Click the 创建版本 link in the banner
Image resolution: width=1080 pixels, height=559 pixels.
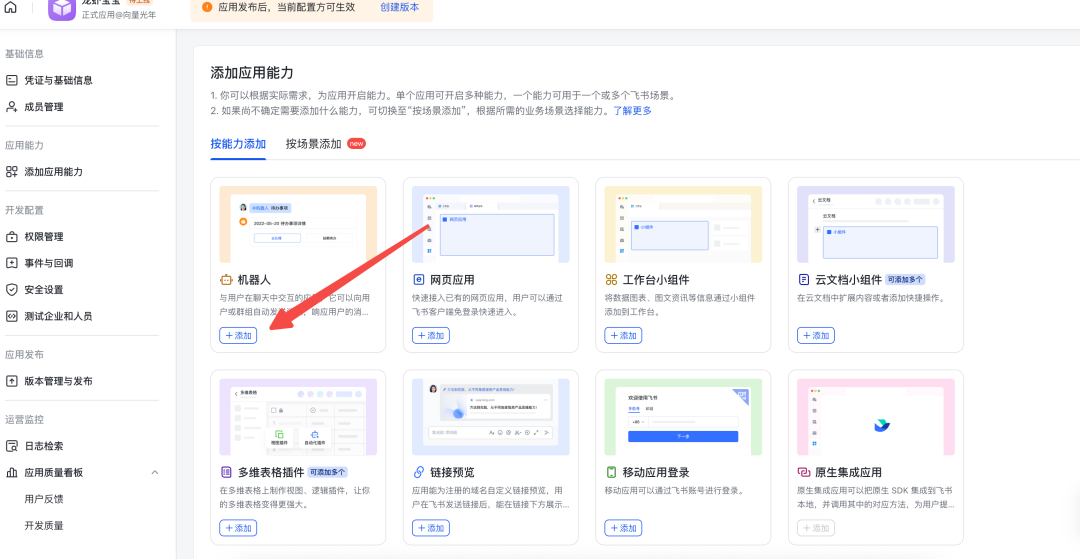coord(399,7)
